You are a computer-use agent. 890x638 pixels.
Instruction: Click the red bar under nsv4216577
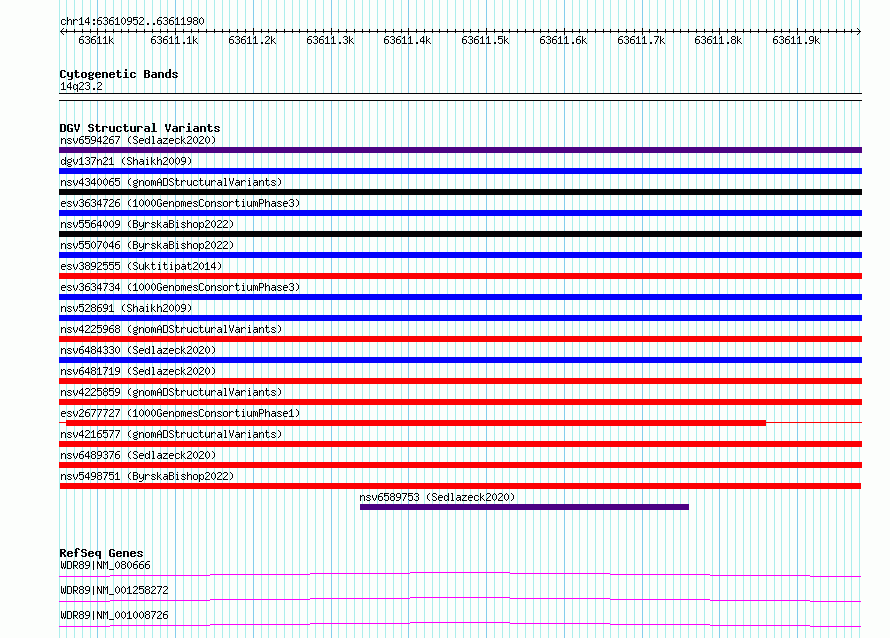(460, 444)
